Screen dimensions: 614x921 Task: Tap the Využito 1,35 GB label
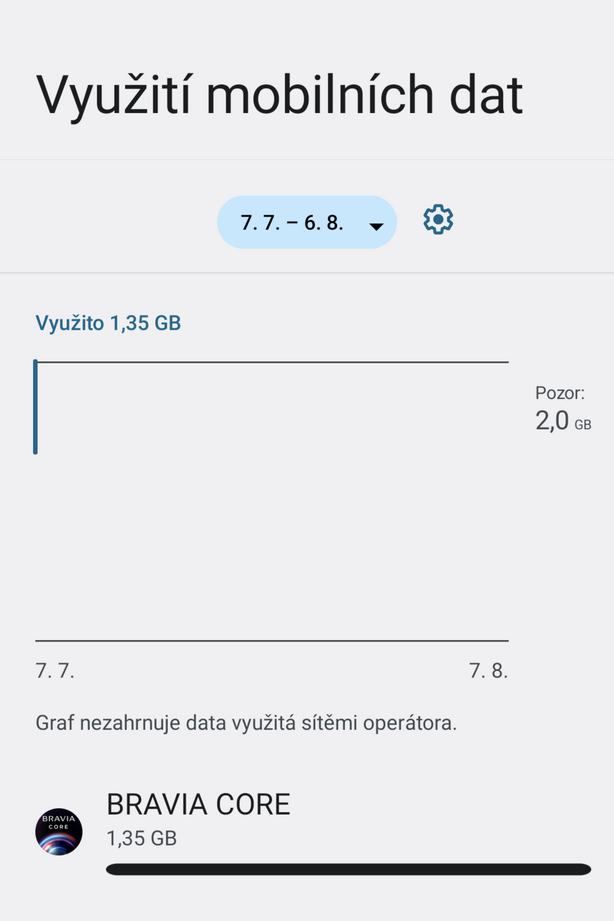click(x=109, y=322)
